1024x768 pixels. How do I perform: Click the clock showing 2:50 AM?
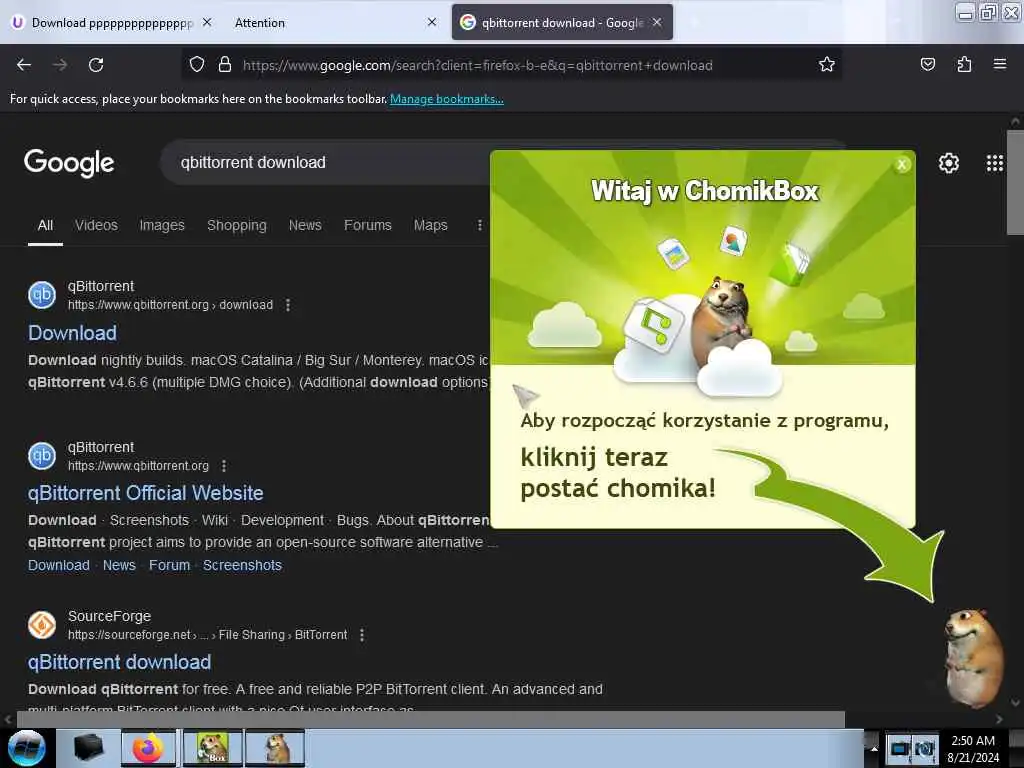973,741
